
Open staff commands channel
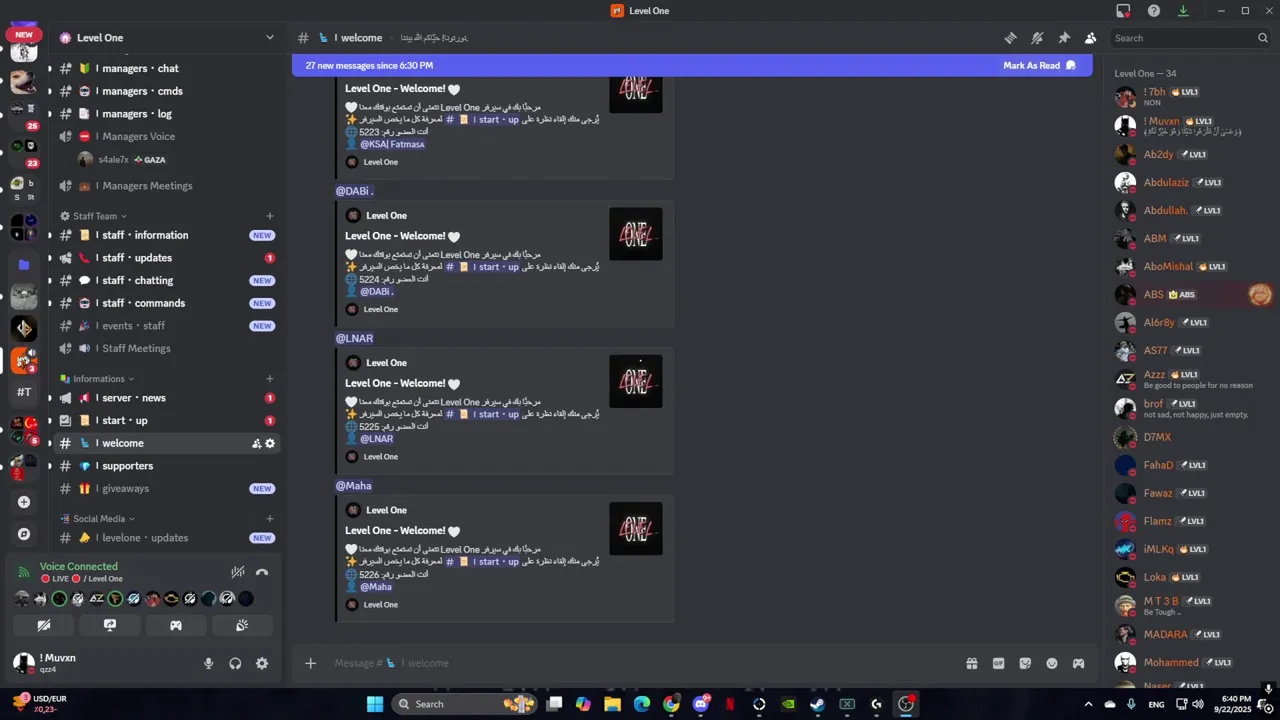tap(166, 303)
